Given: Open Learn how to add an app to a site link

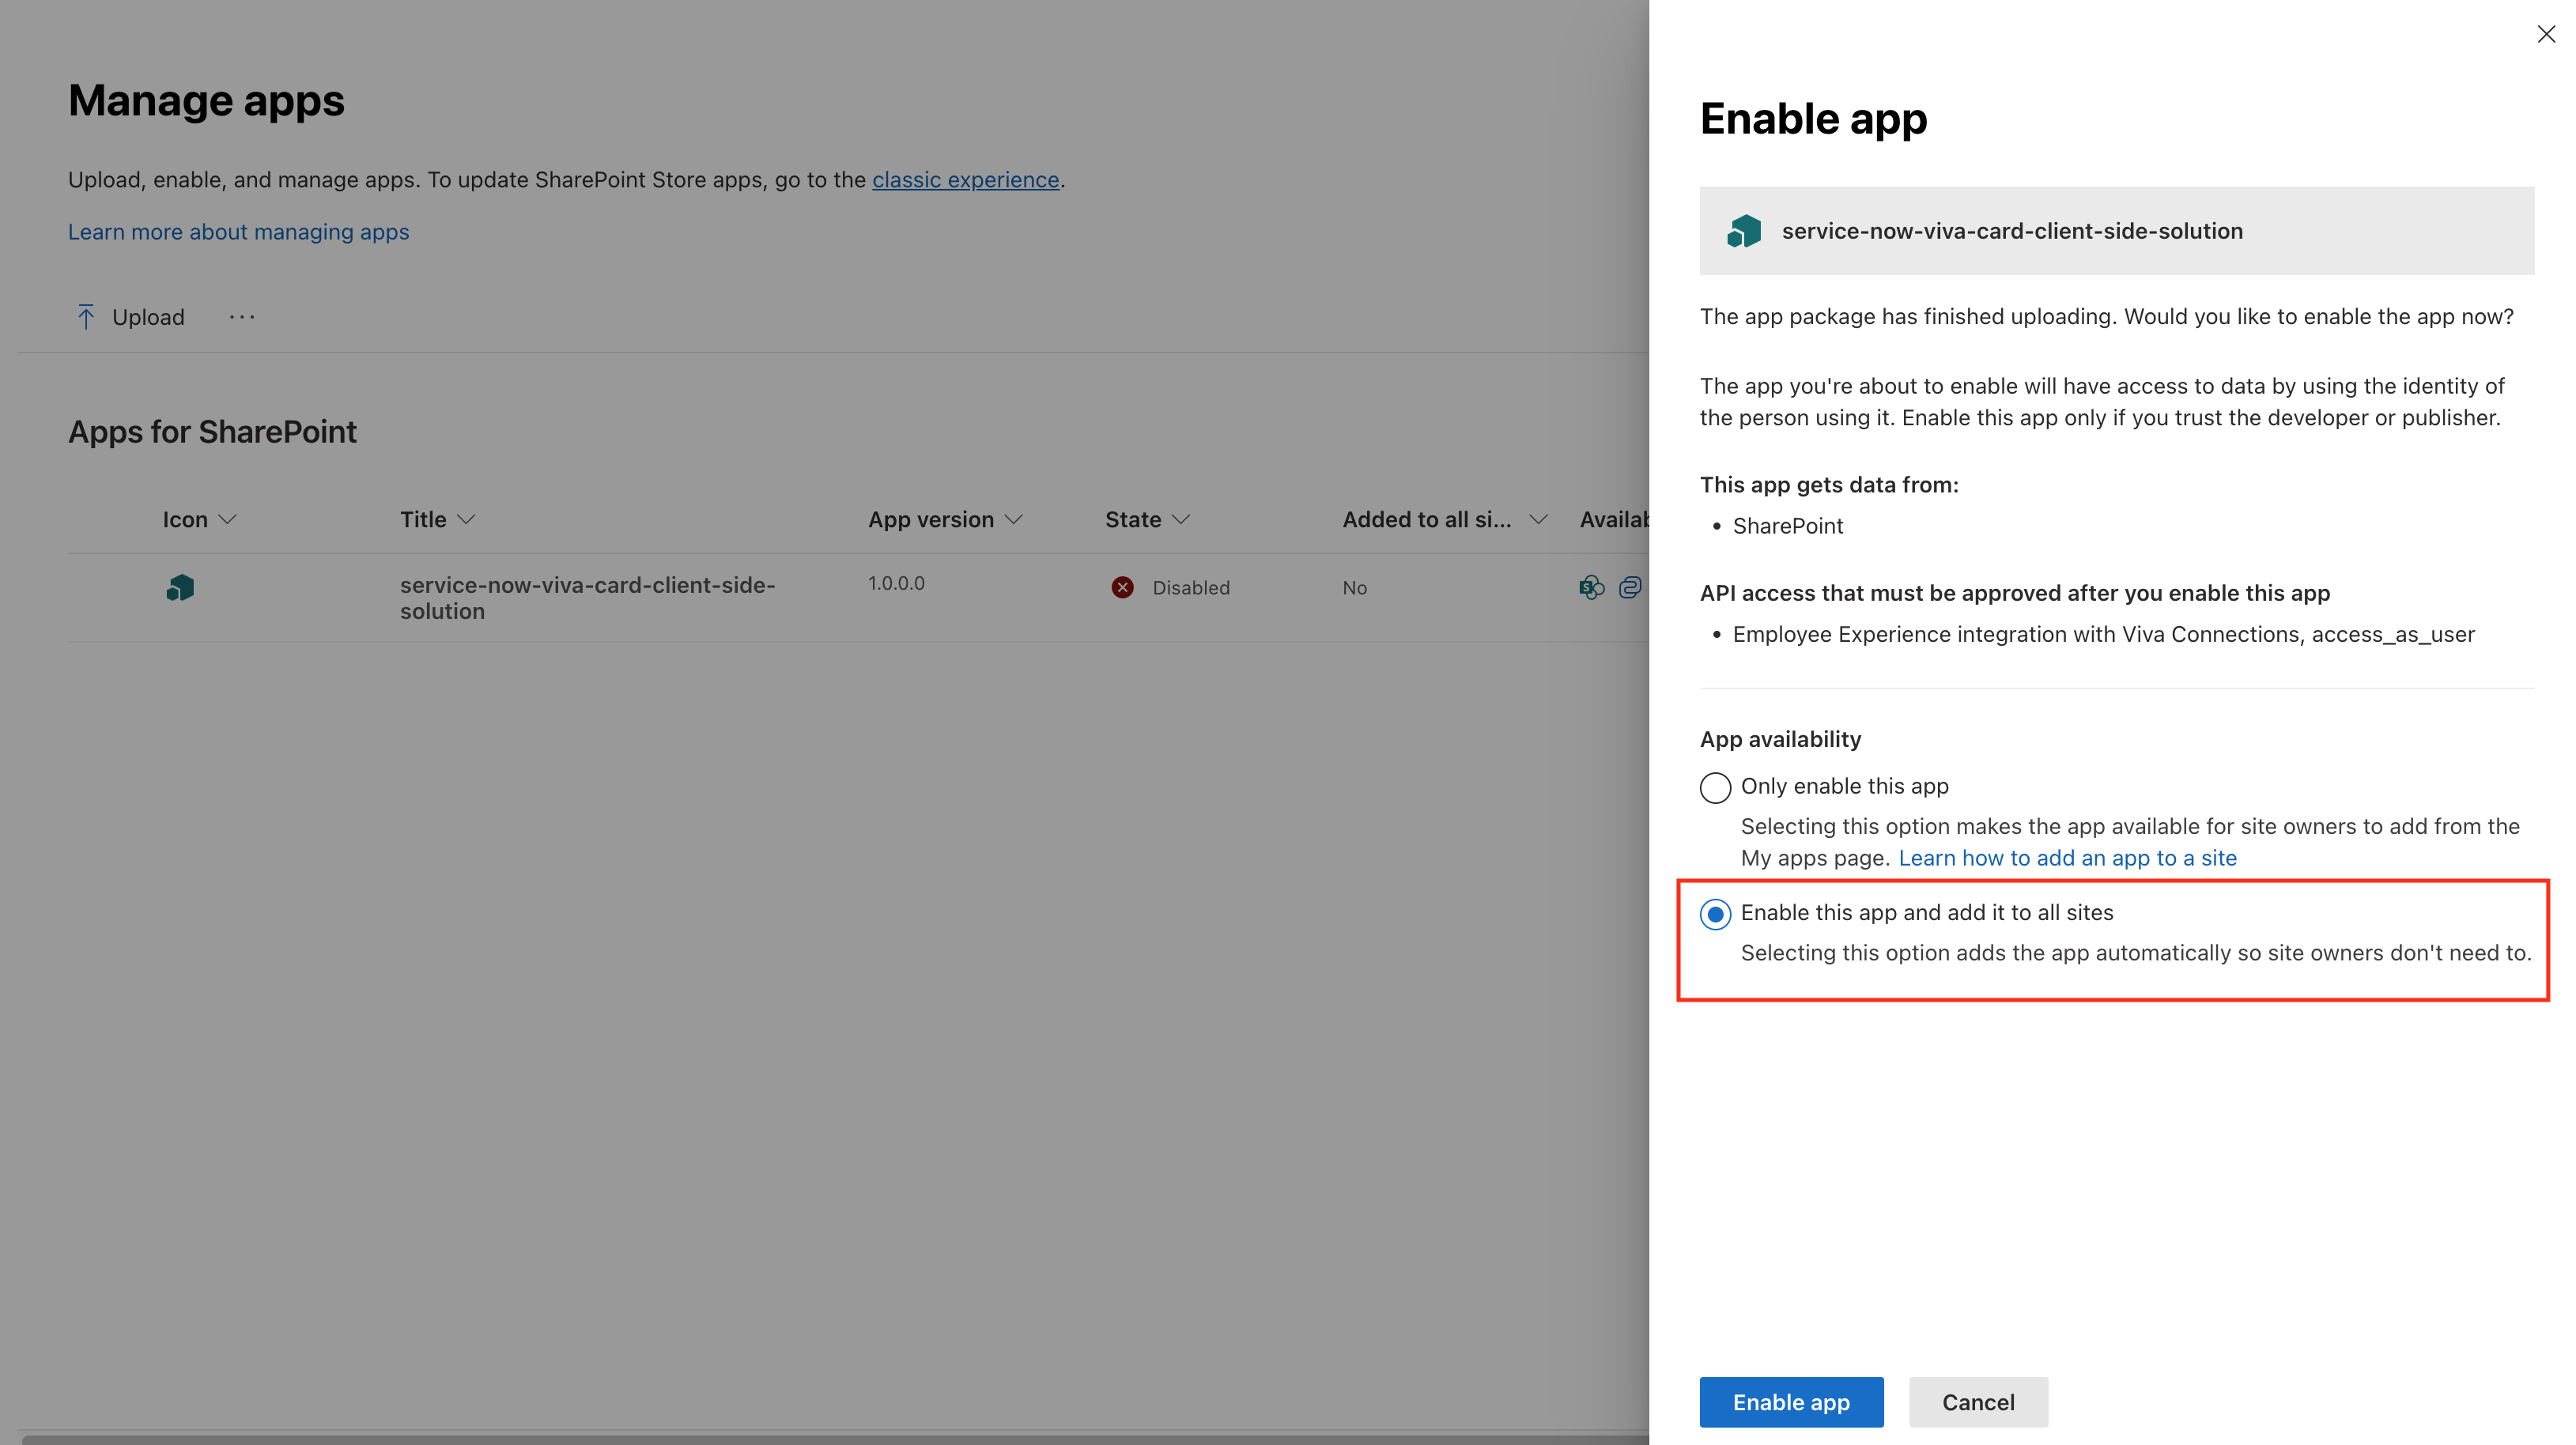Looking at the screenshot, I should [2067, 858].
